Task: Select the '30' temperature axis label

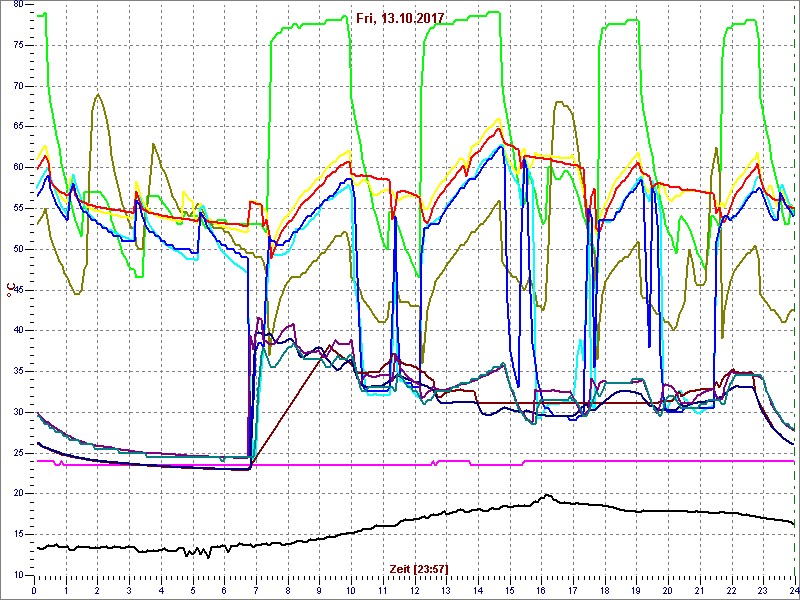Action: pos(18,412)
